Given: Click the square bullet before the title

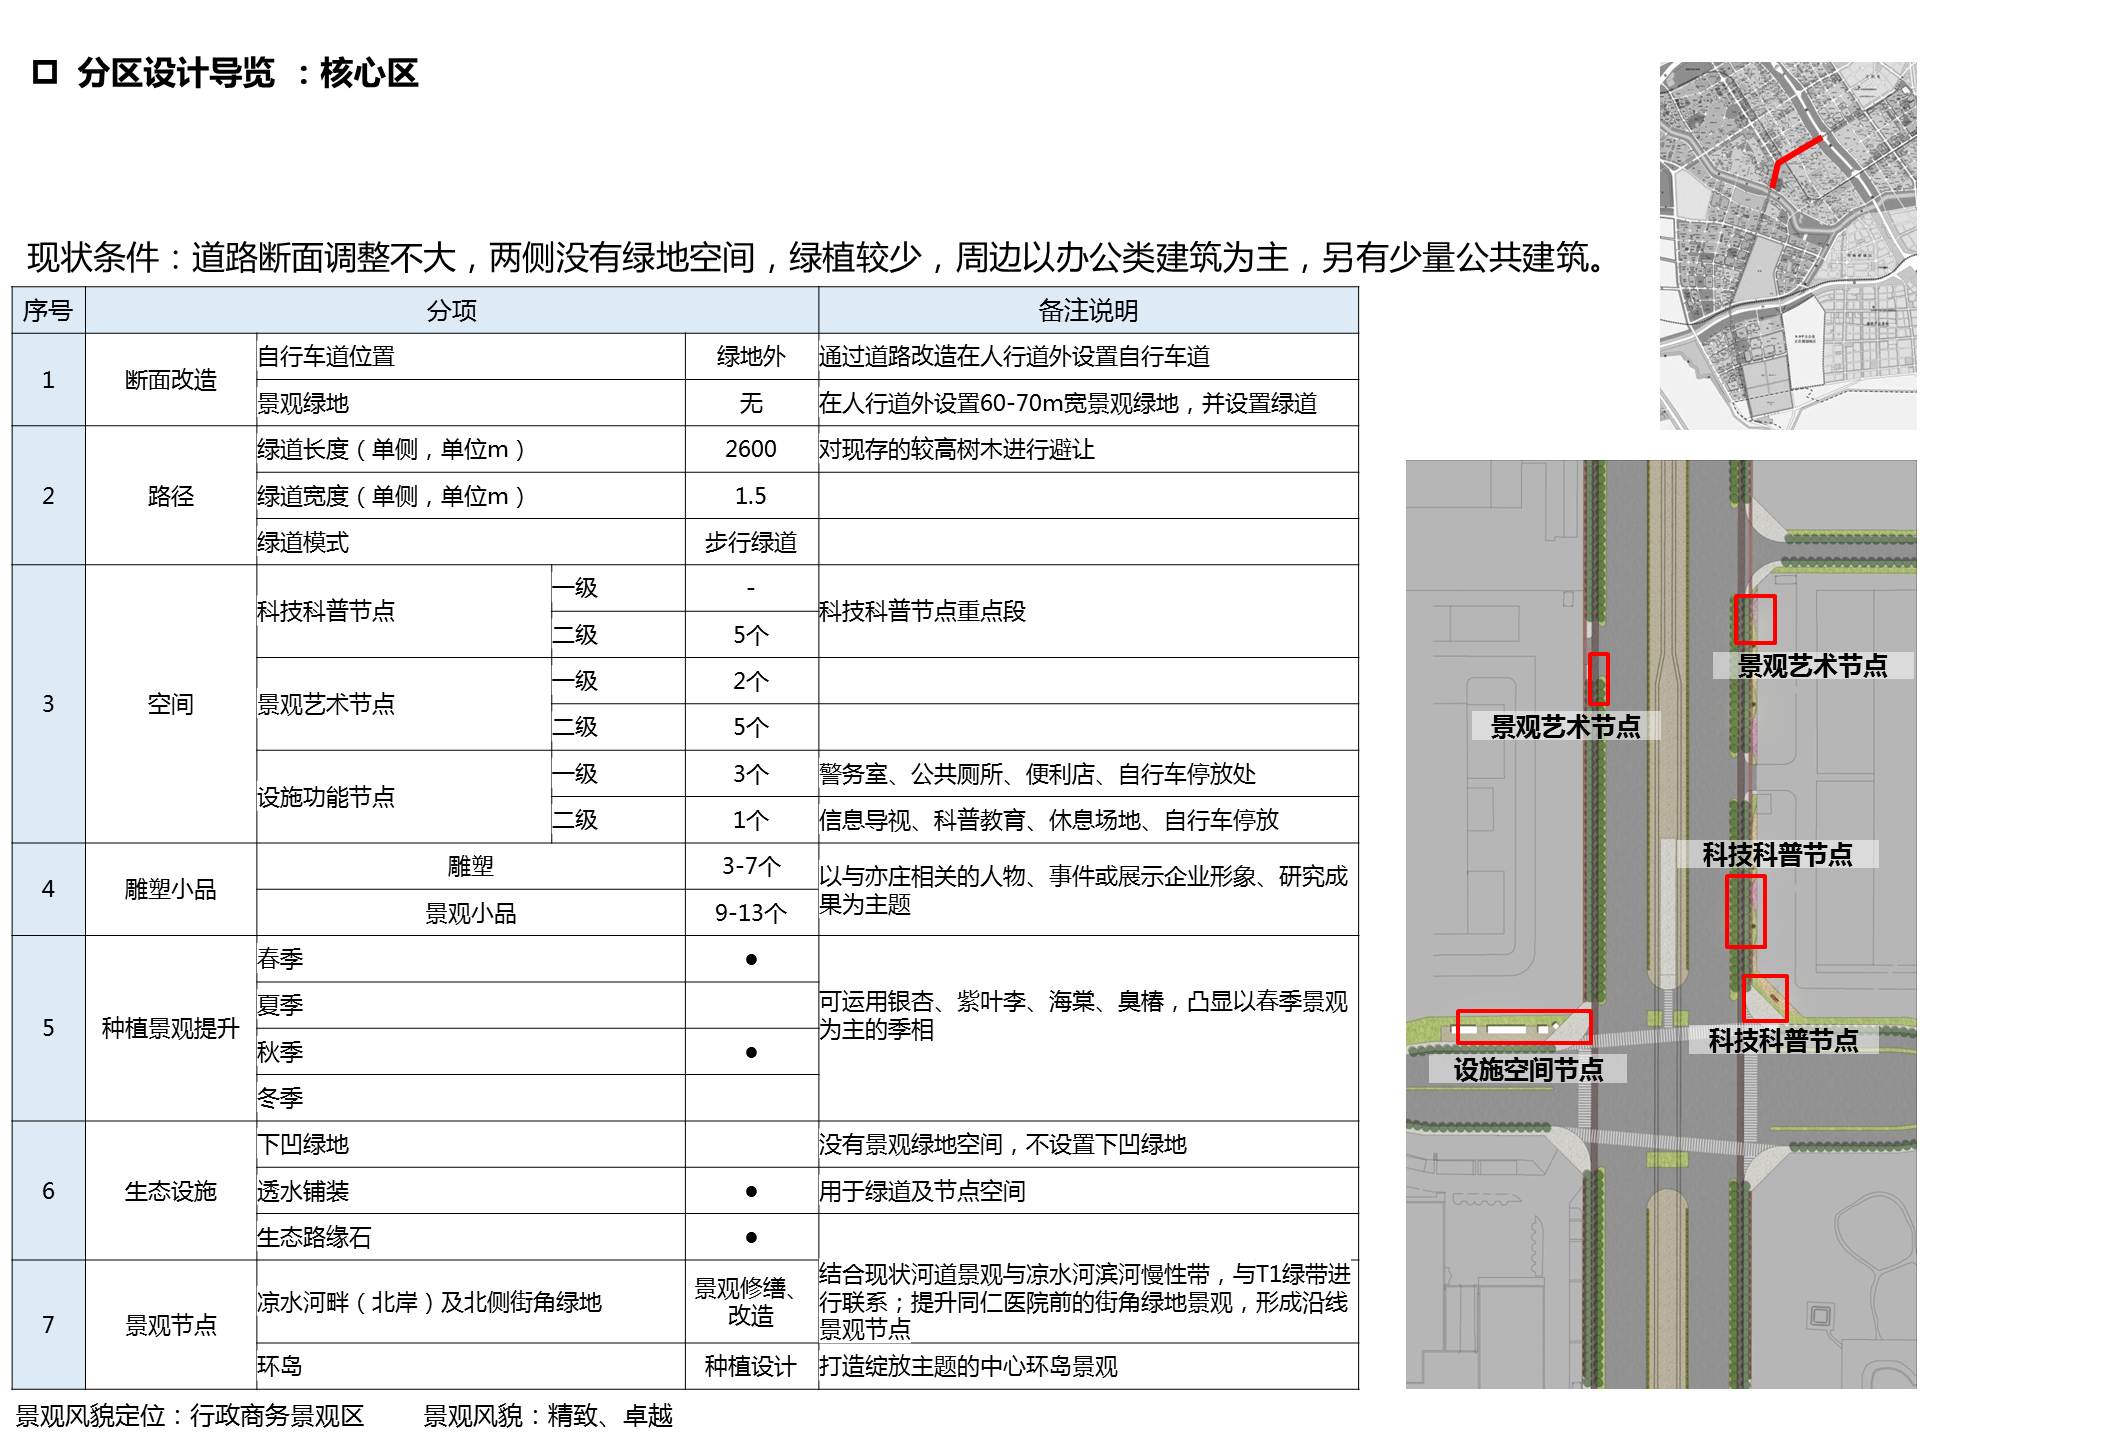Looking at the screenshot, I should (45, 72).
